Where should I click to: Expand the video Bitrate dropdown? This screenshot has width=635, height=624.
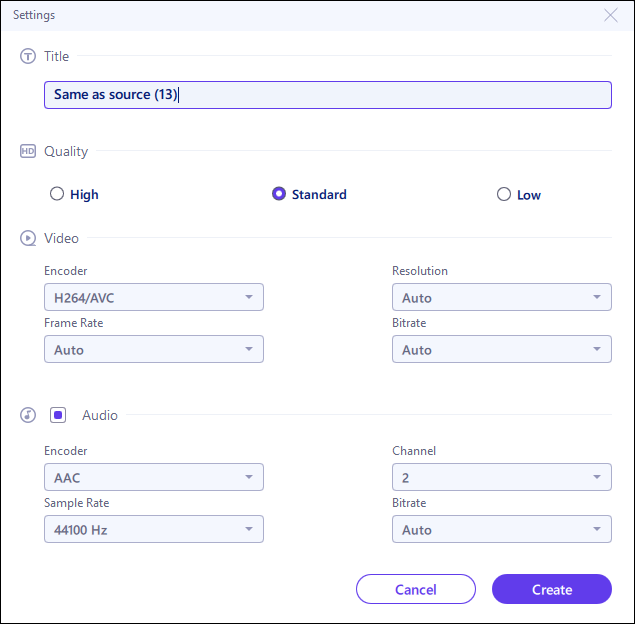click(501, 349)
